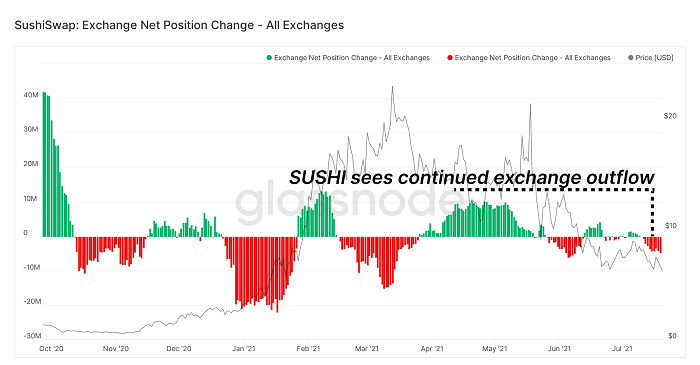Click the red legend dot

click(x=450, y=58)
